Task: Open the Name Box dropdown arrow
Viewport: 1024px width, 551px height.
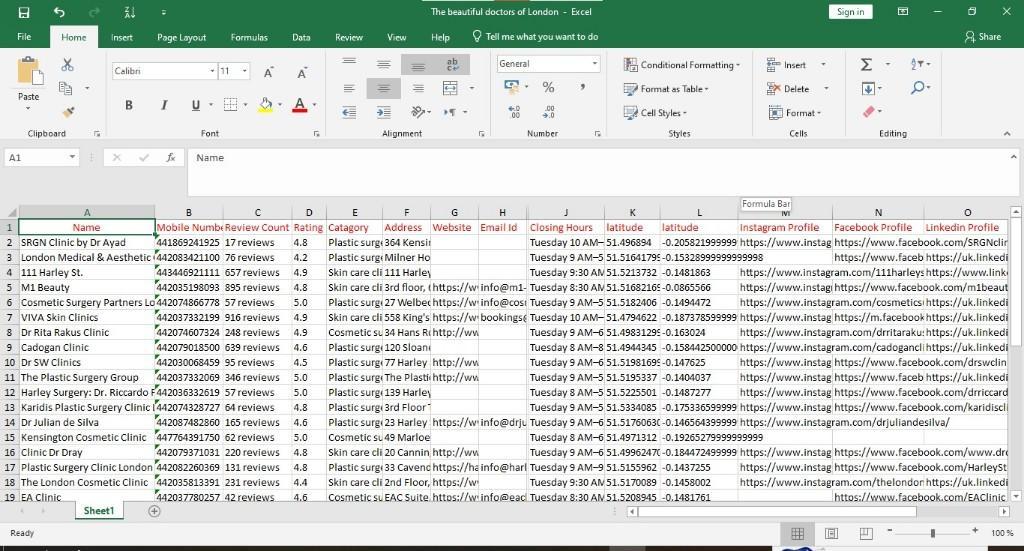Action: 72,157
